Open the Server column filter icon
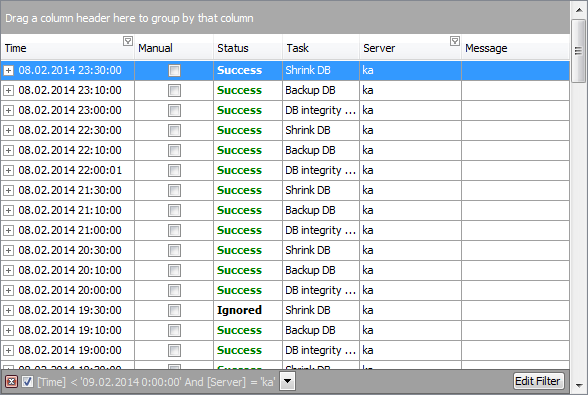Image resolution: width=588 pixels, height=395 pixels. [x=454, y=41]
